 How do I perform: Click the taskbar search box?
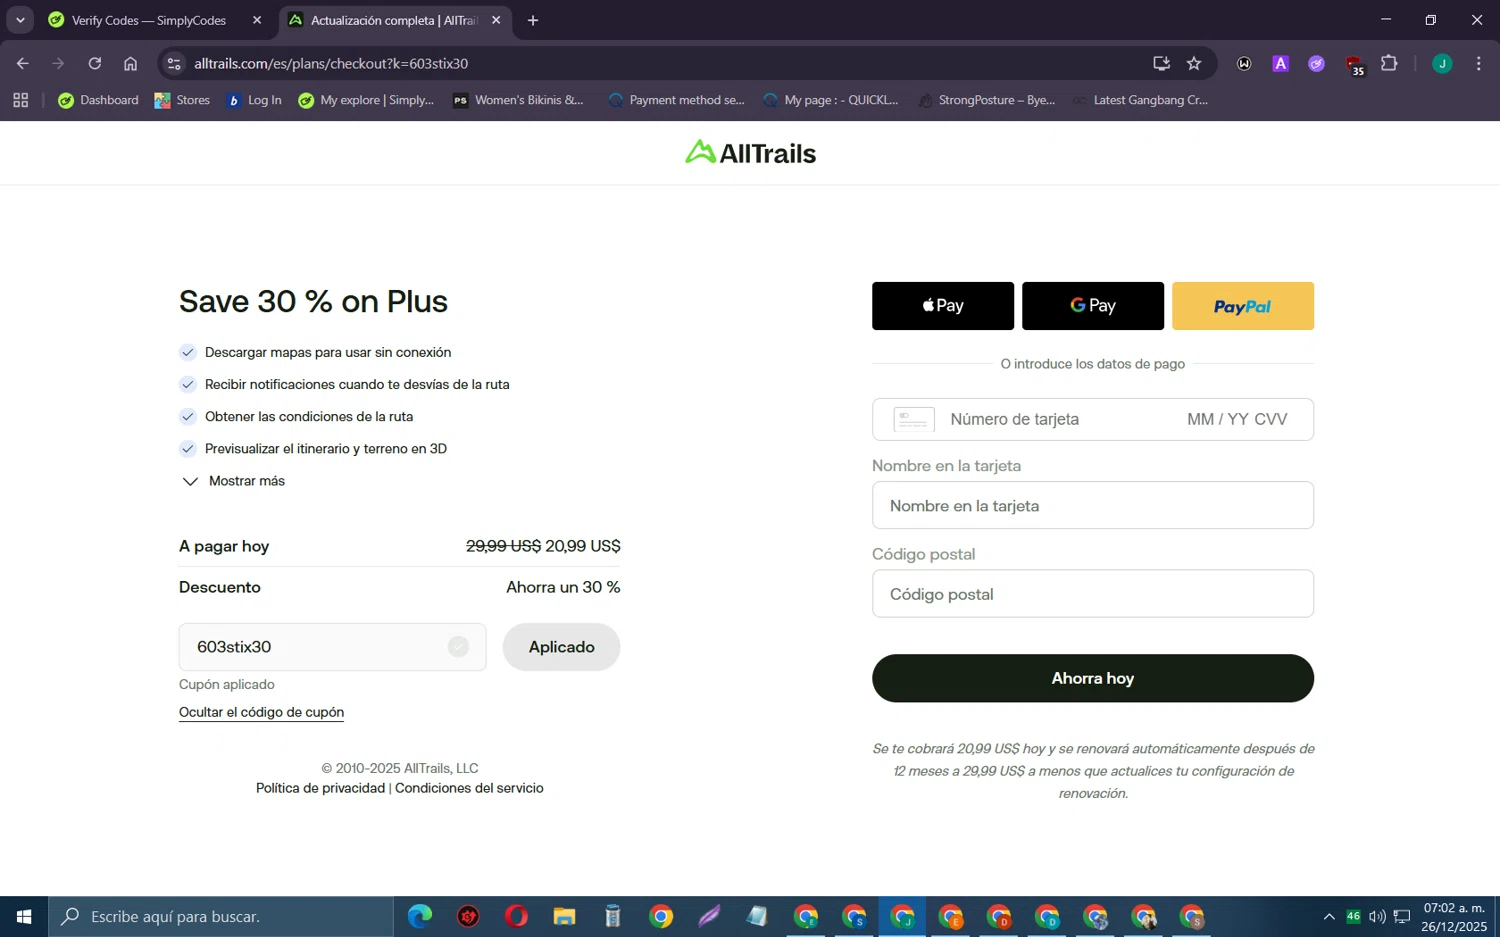[x=221, y=916]
